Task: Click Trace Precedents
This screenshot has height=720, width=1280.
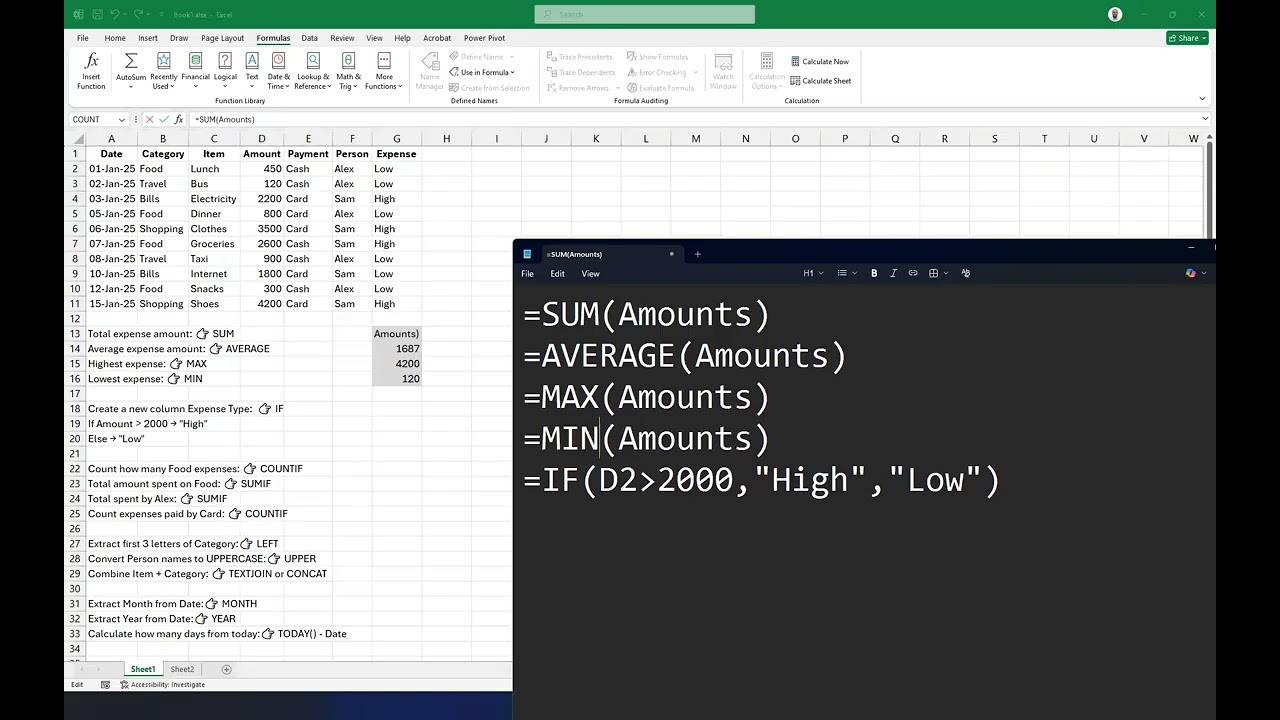Action: point(580,57)
